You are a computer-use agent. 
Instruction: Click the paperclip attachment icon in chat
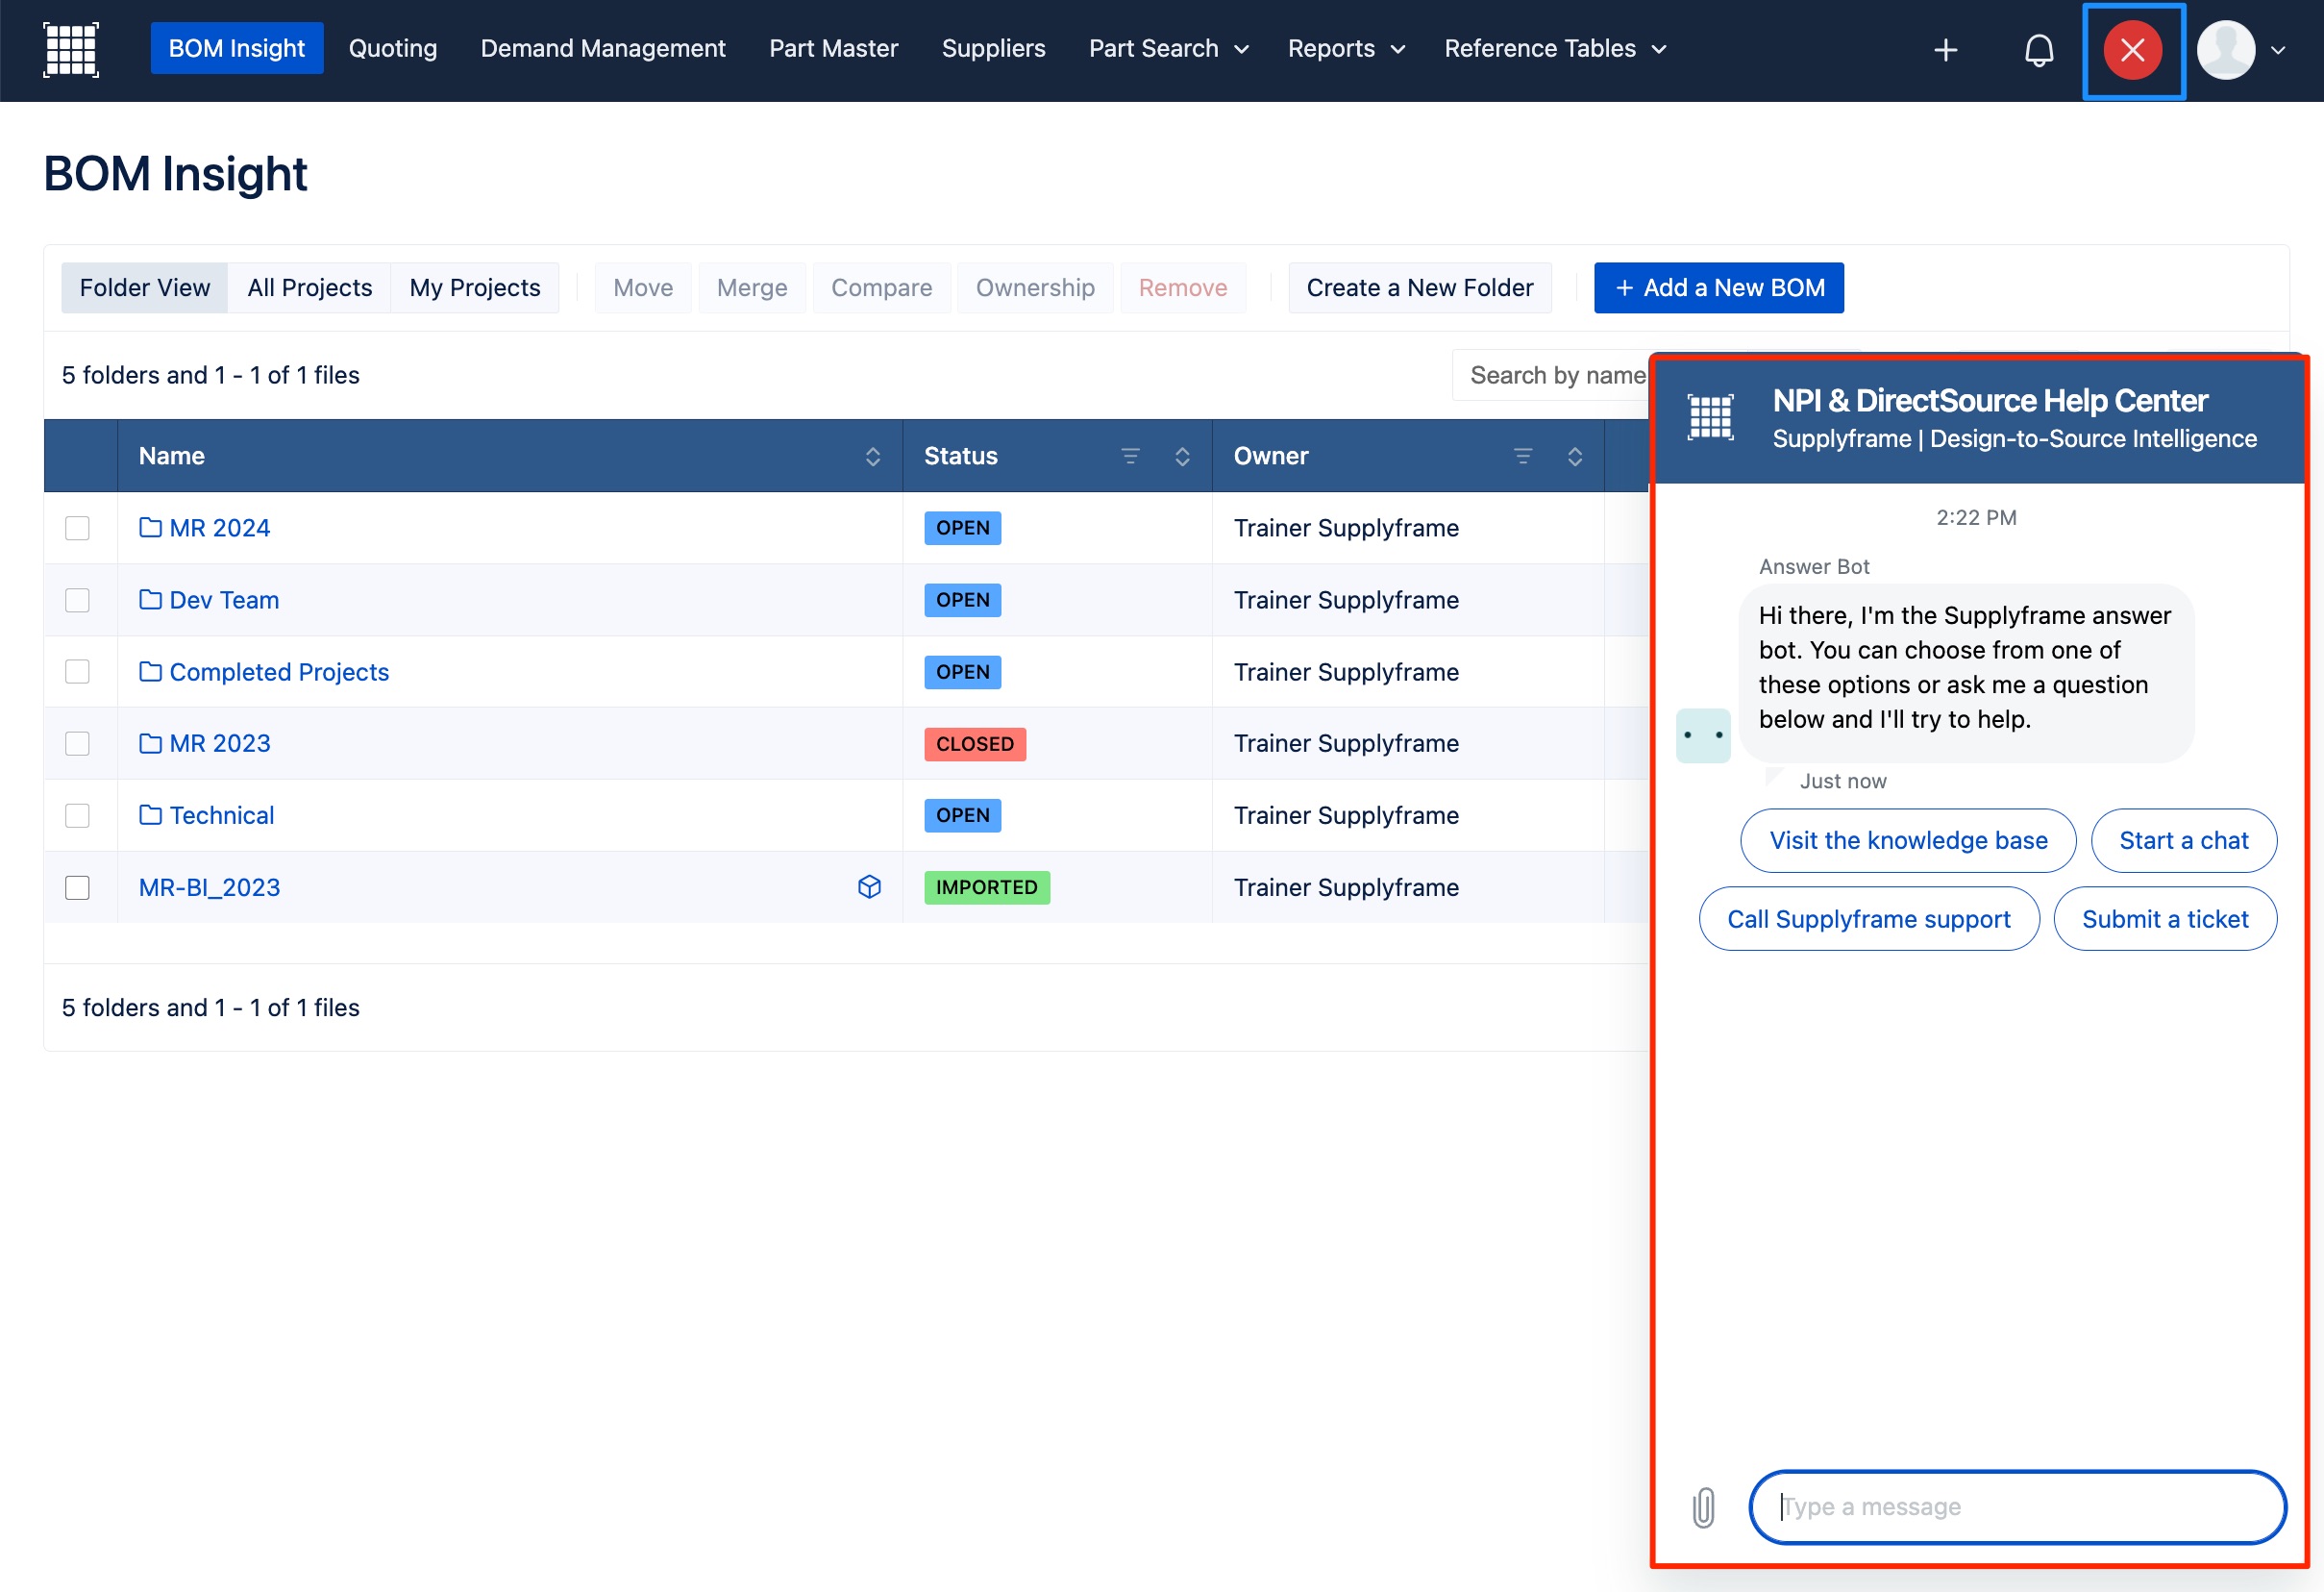1704,1507
